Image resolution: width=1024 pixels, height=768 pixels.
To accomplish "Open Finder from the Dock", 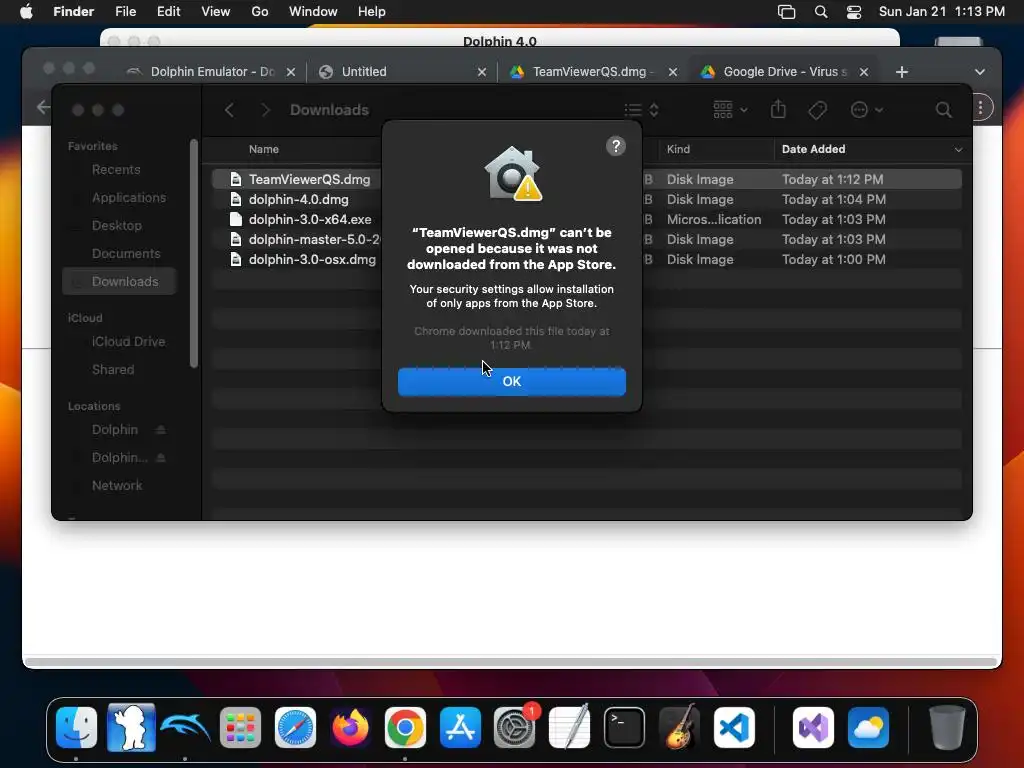I will click(76, 727).
